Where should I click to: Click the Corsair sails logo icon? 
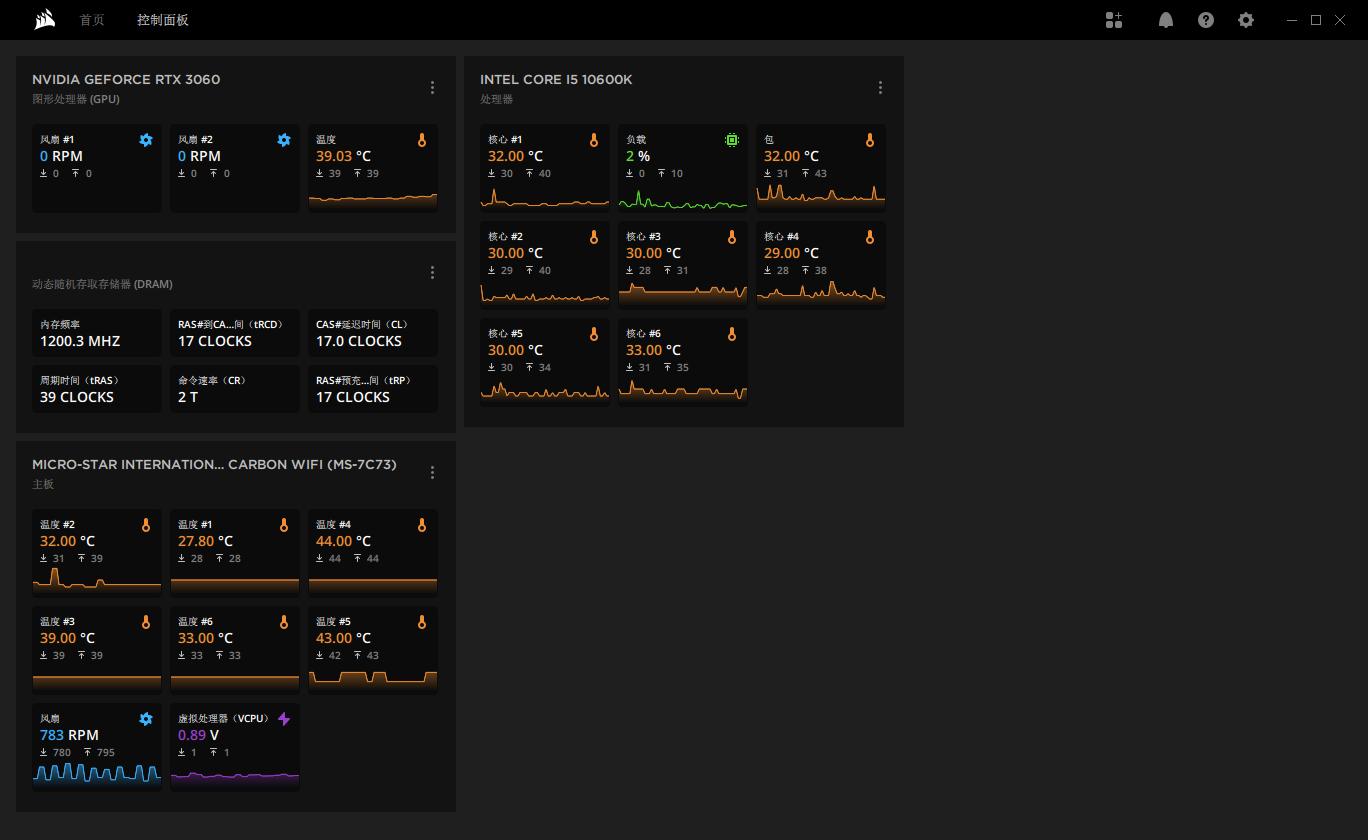point(44,20)
